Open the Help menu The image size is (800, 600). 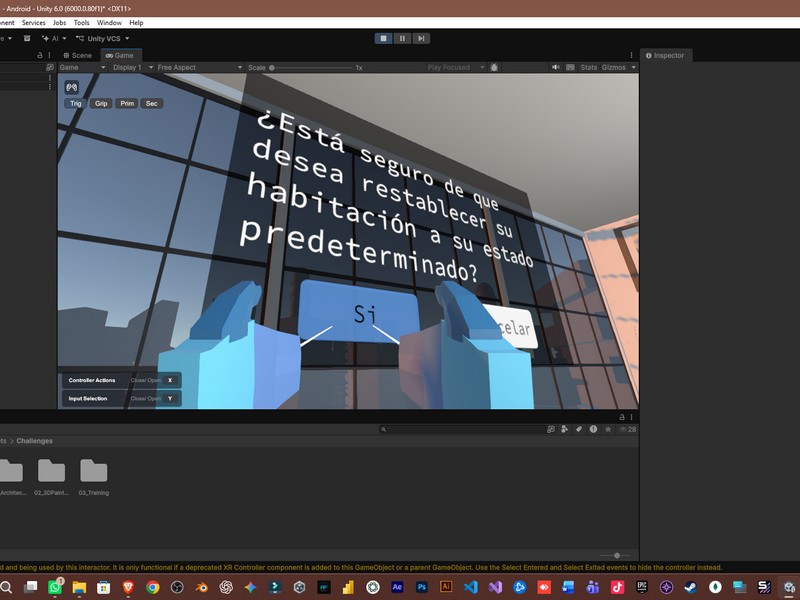(136, 22)
